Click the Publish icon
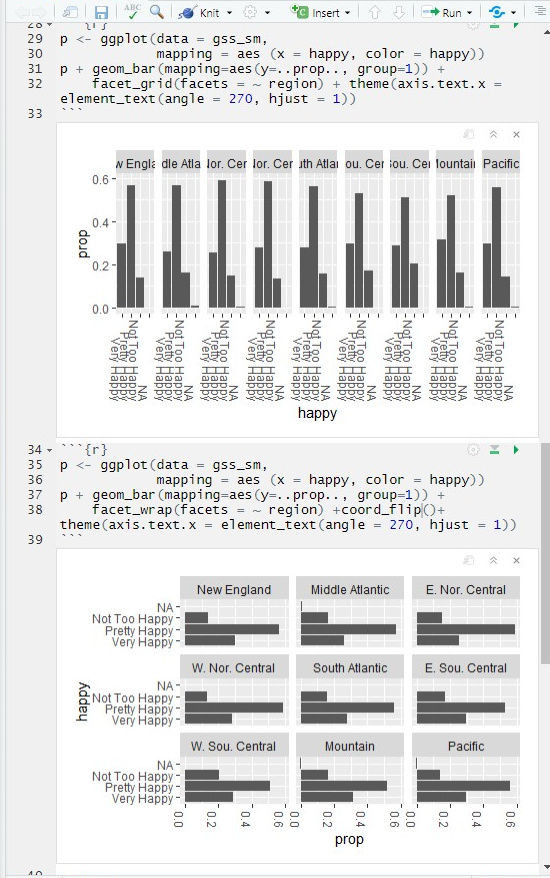550x878 pixels. [x=496, y=12]
